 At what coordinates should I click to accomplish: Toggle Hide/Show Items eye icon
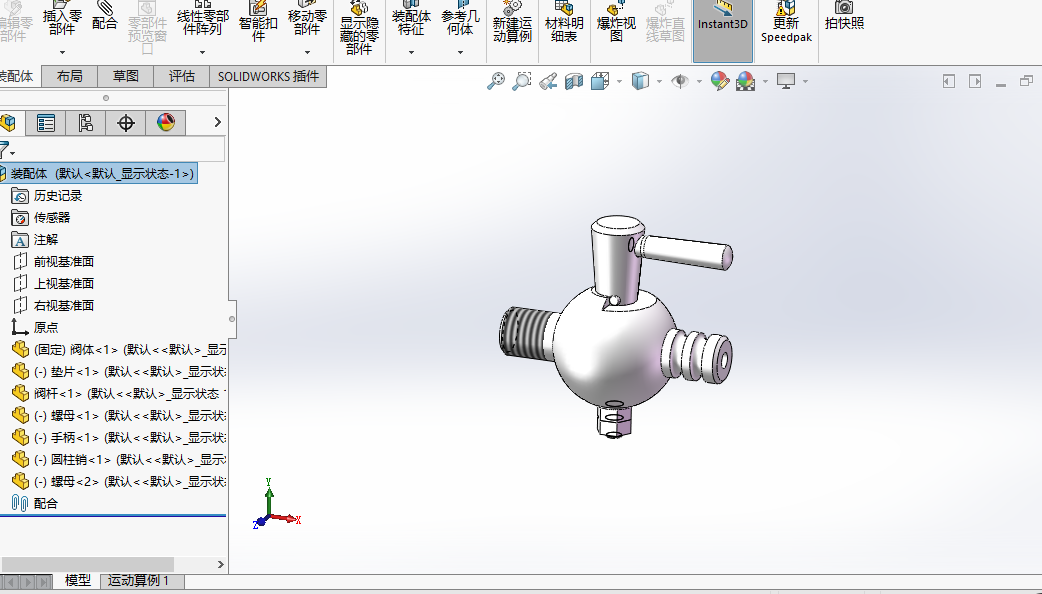(680, 81)
